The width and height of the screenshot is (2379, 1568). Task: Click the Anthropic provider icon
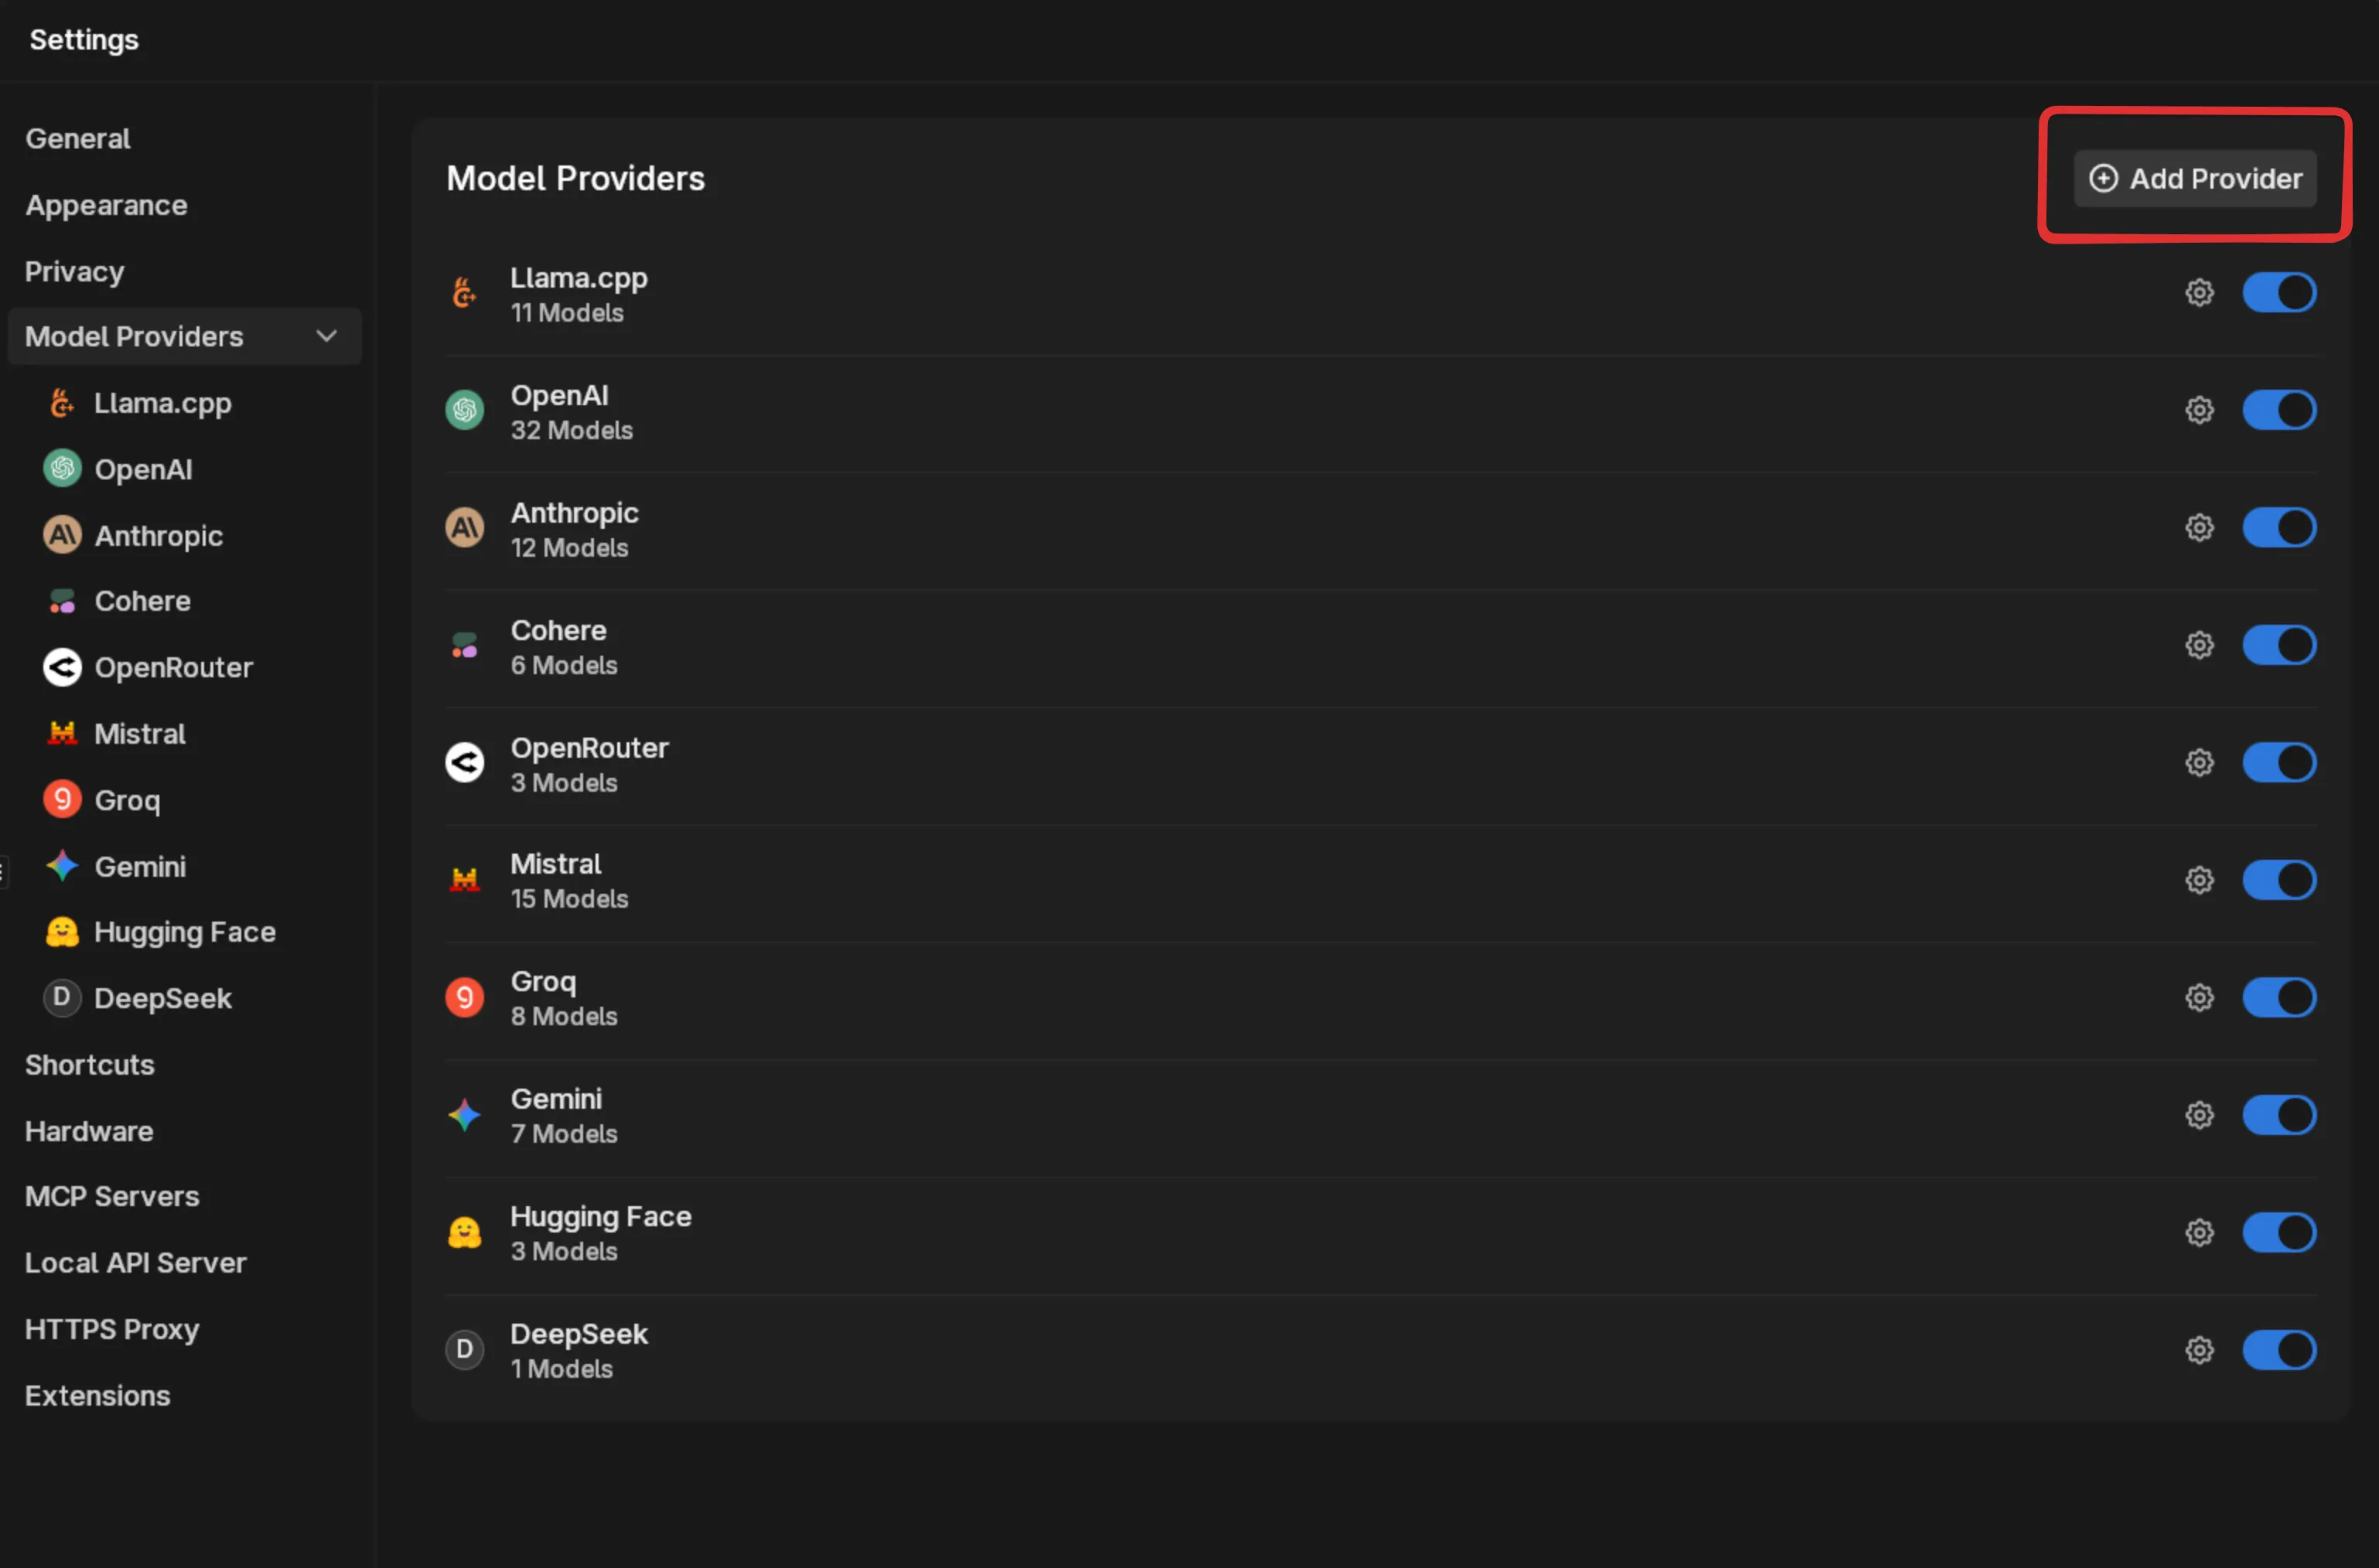point(62,536)
